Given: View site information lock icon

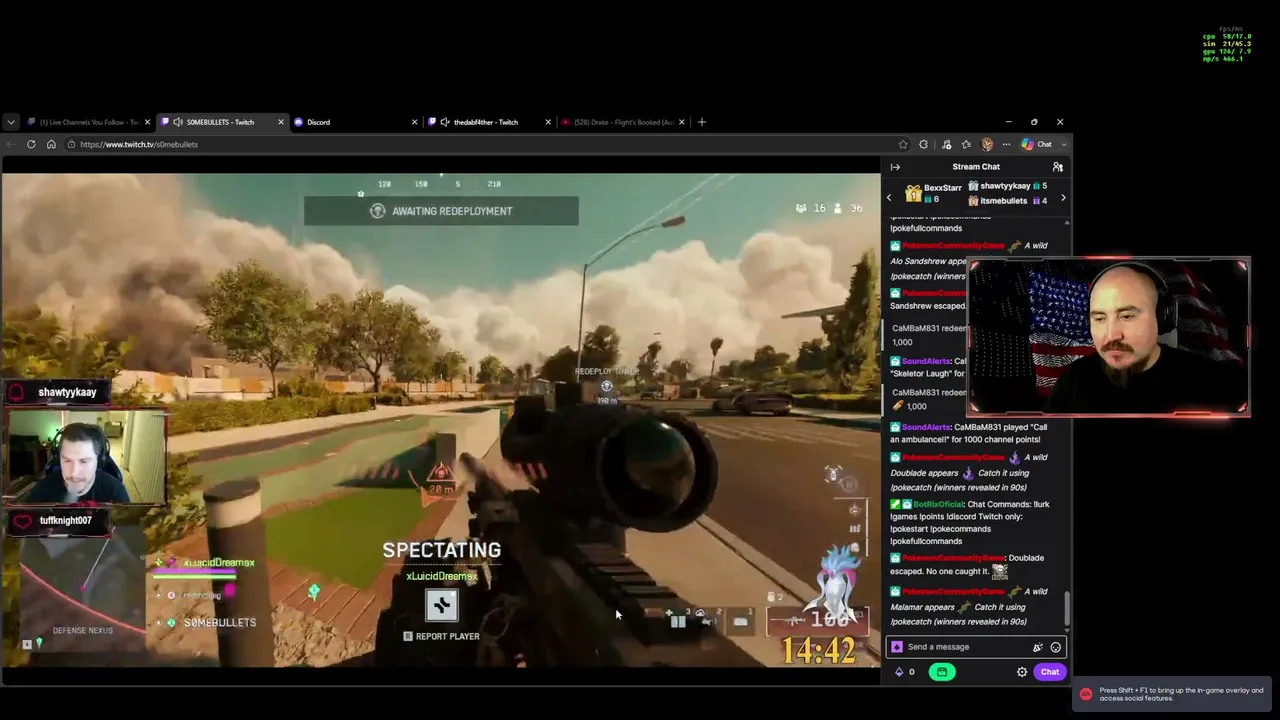Looking at the screenshot, I should coord(72,144).
